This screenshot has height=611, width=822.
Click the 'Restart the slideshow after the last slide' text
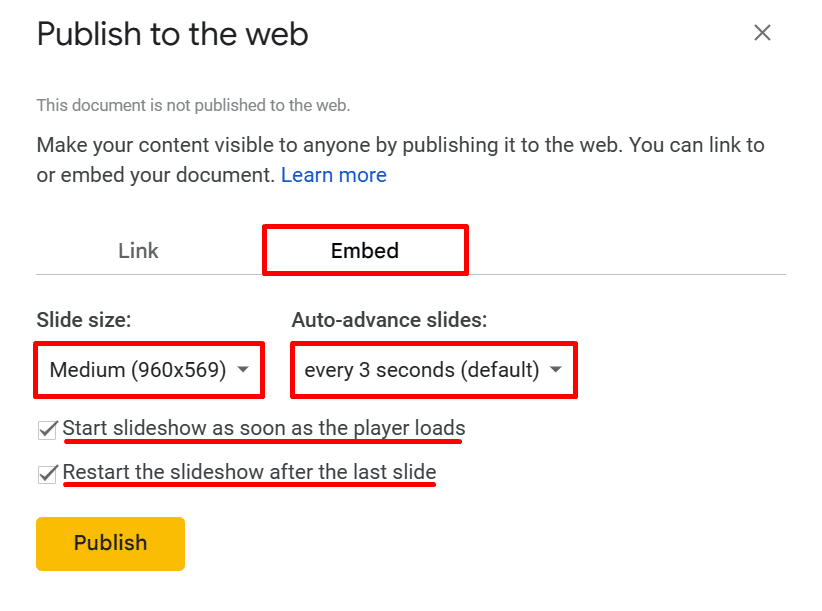249,471
